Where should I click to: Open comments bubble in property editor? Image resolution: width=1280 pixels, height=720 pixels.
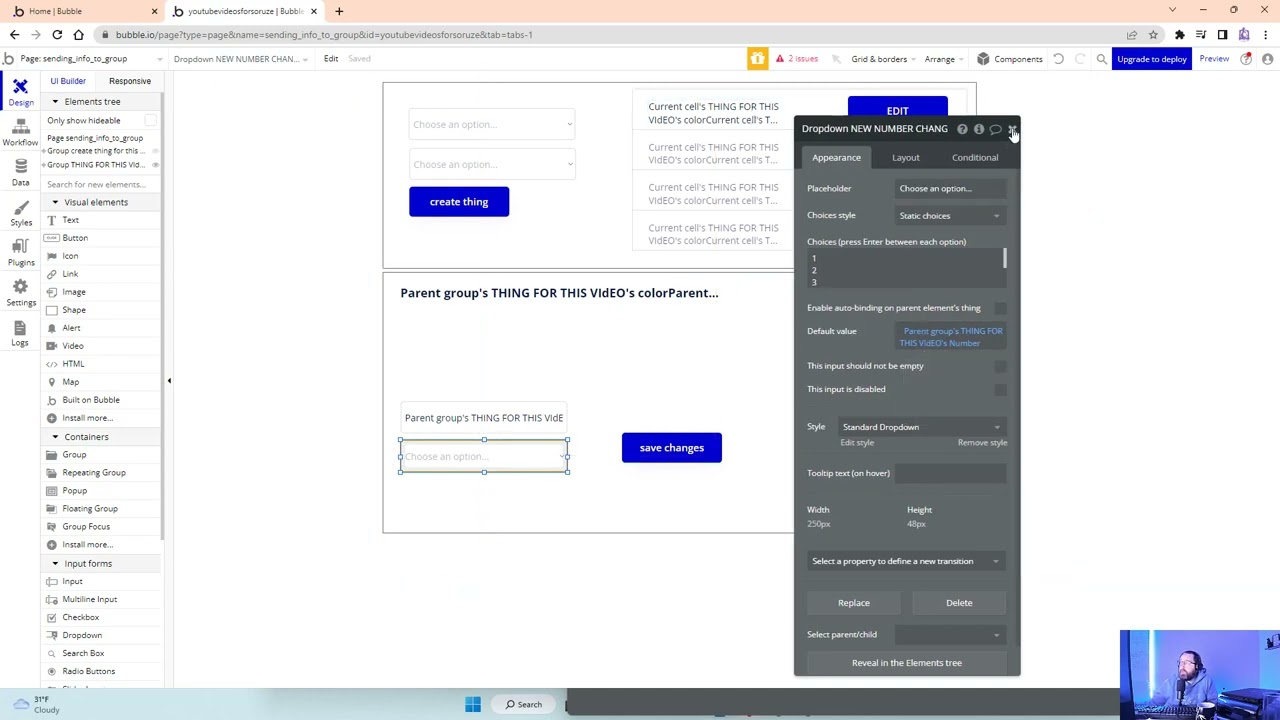[995, 129]
